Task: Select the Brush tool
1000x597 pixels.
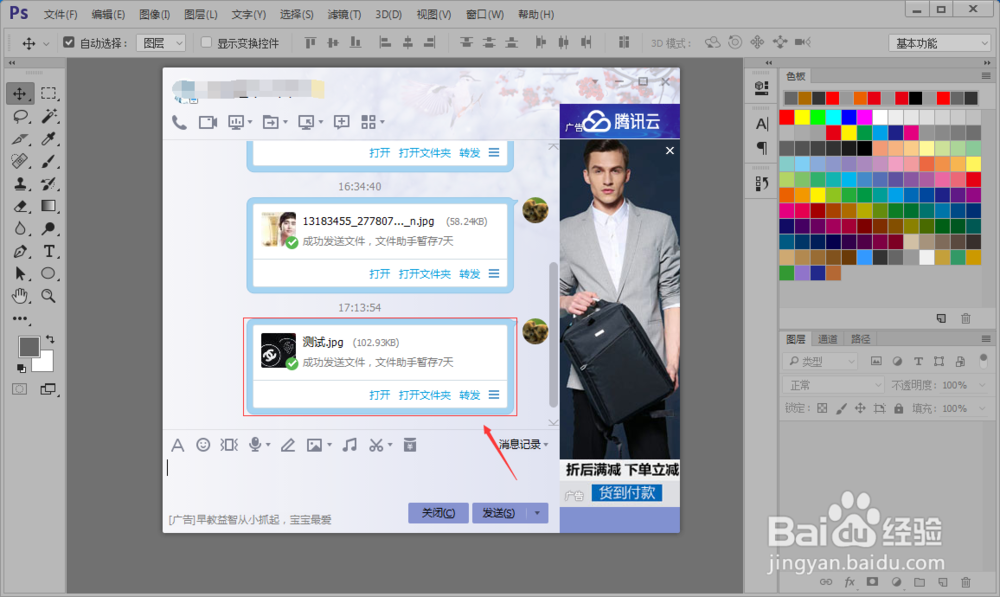Action: (x=48, y=161)
